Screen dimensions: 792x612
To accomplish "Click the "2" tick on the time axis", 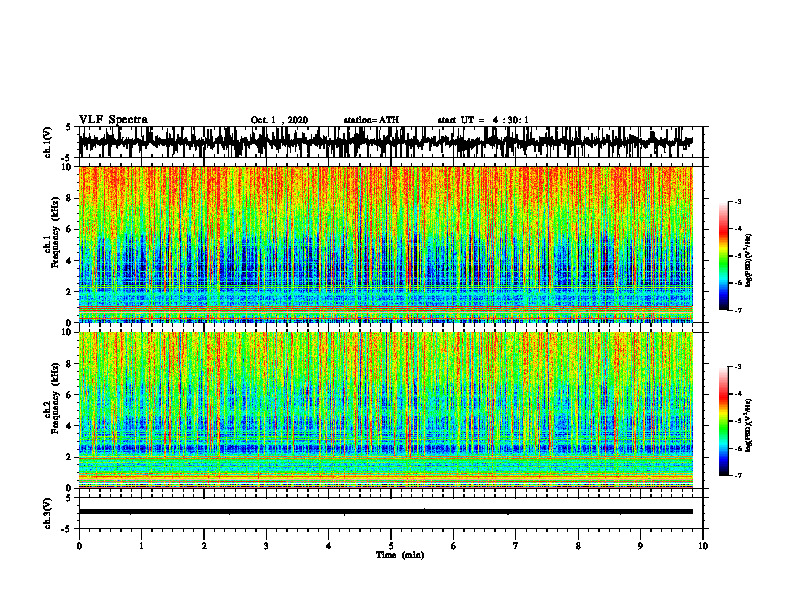I will (204, 546).
